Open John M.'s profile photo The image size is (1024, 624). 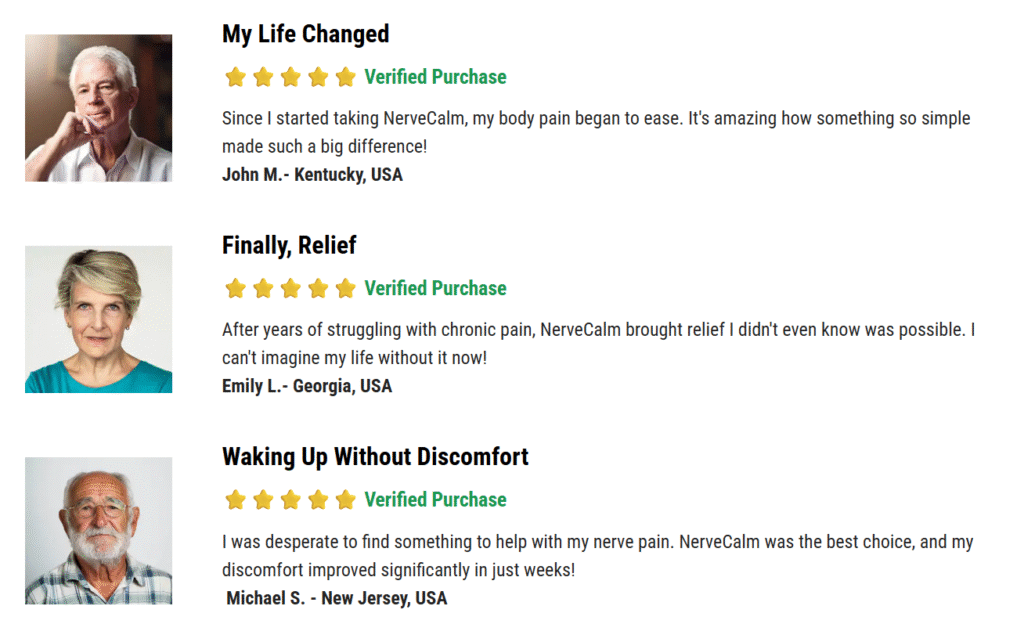99,108
